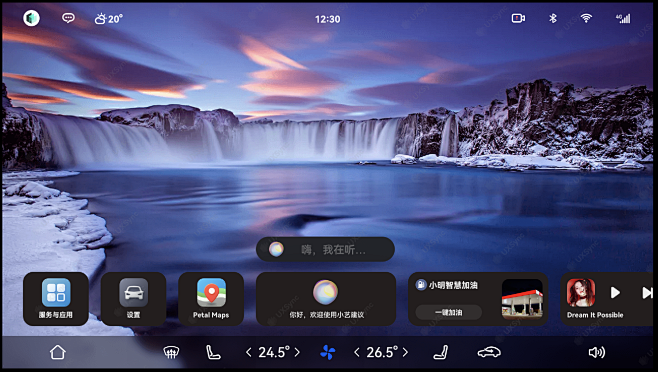Tap the 12:30 clock display

(x=328, y=19)
